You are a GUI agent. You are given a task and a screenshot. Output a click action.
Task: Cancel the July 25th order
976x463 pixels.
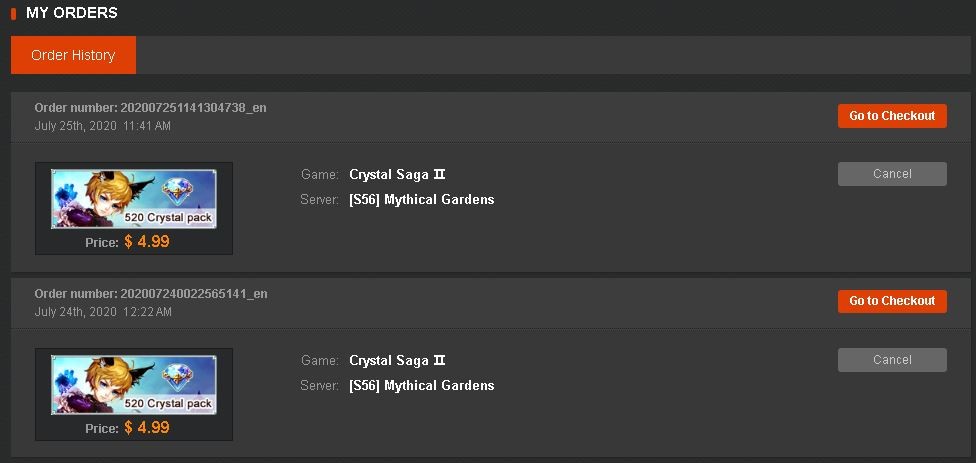[x=892, y=174]
